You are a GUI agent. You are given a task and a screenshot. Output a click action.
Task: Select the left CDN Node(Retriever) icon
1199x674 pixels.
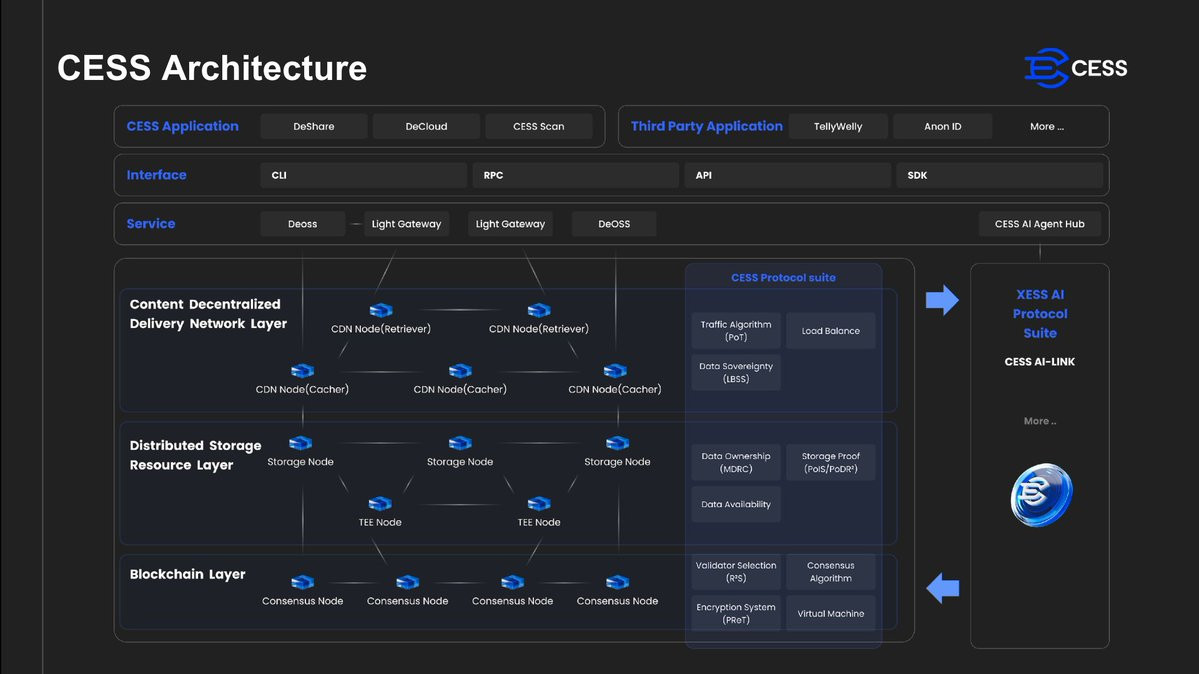click(381, 310)
